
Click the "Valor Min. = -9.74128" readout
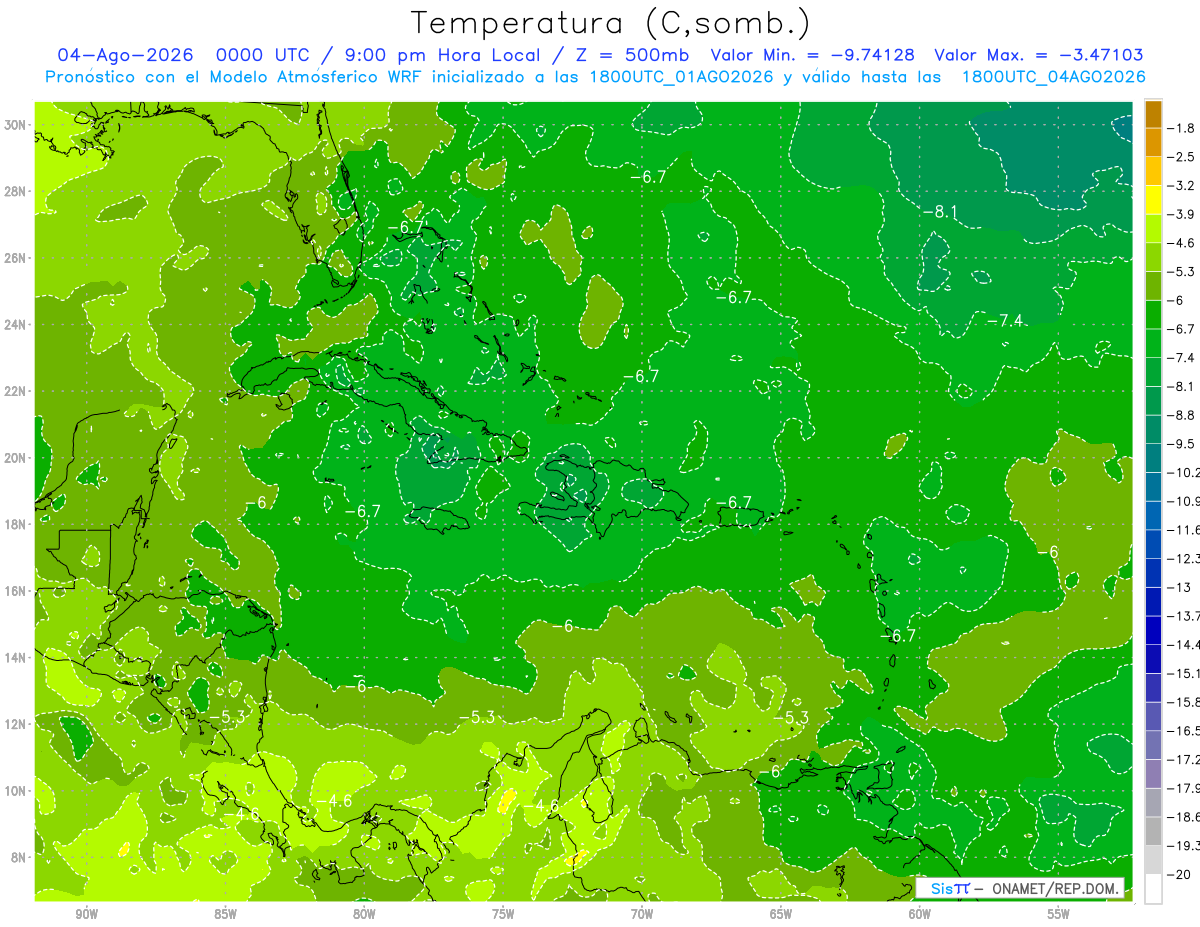(813, 56)
